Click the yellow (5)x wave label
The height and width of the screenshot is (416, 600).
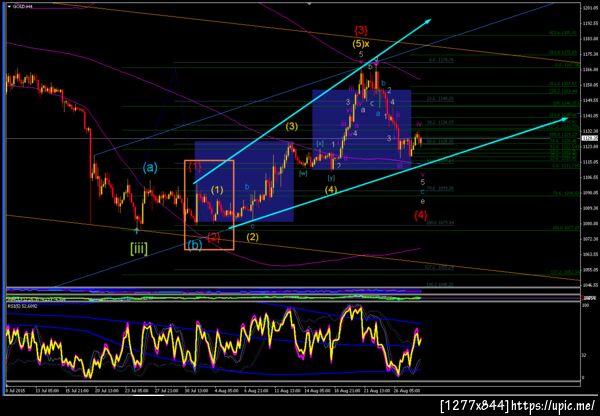click(x=361, y=44)
